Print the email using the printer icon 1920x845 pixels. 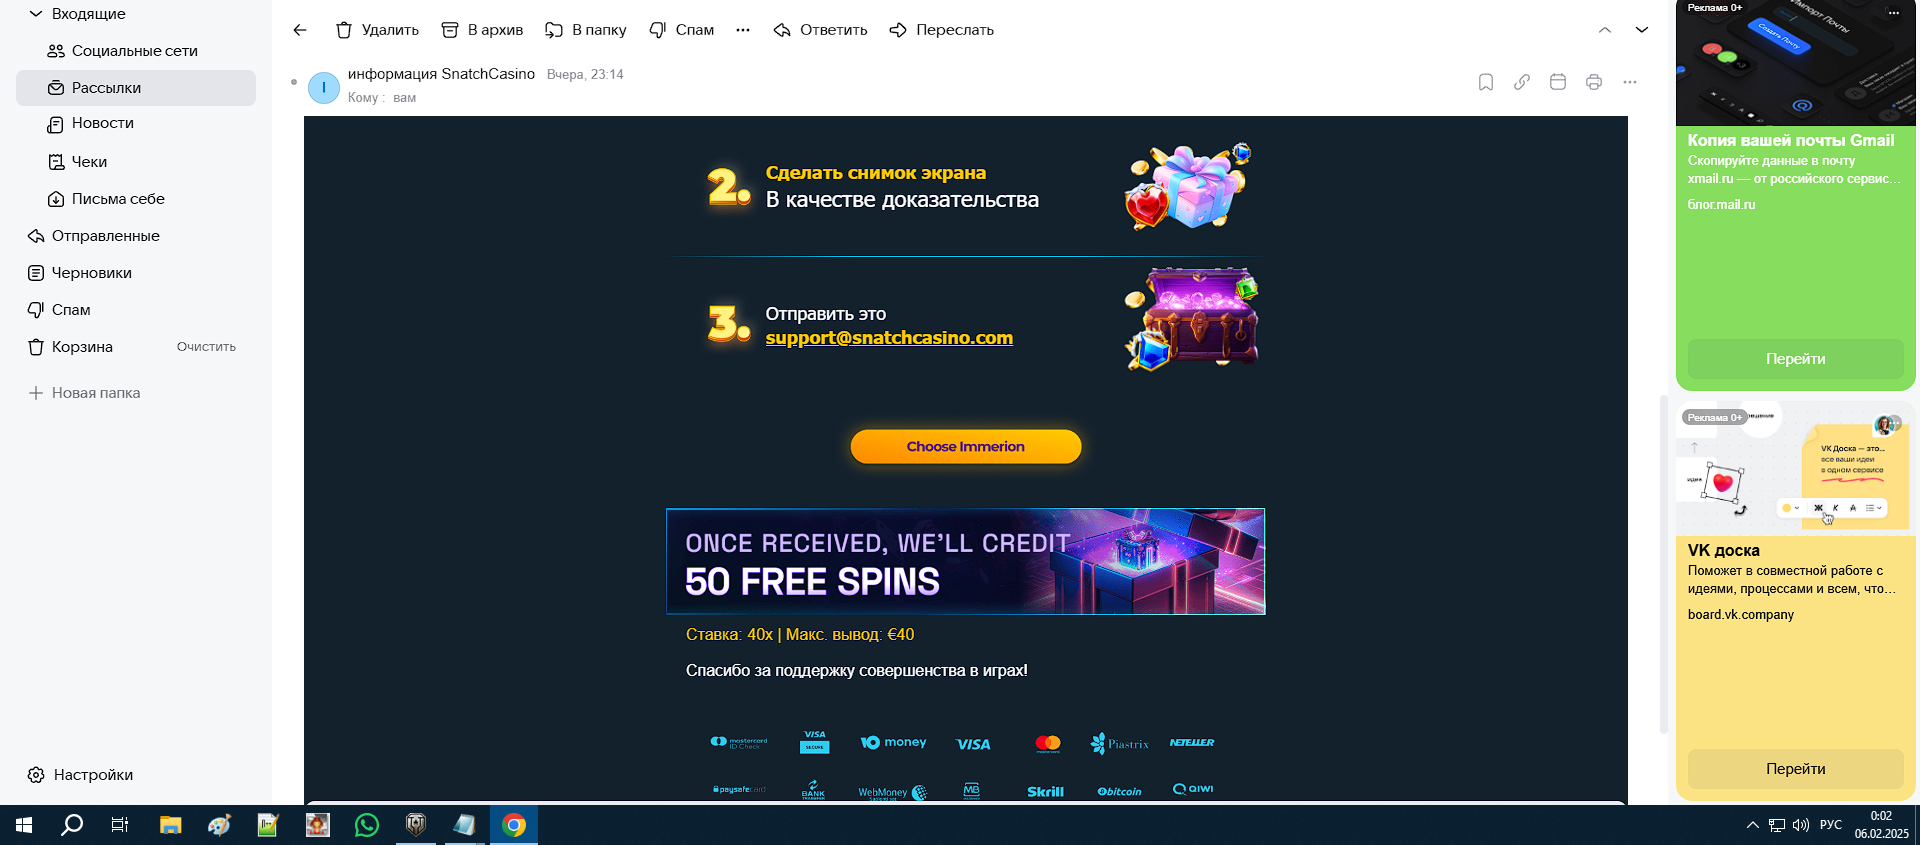(x=1594, y=82)
